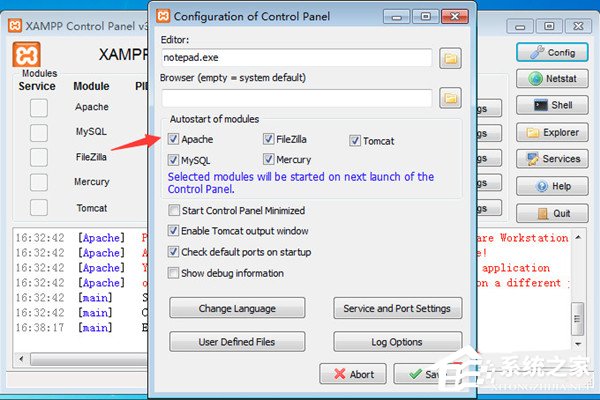Click the Tomcat service checkbox in main window
600x400 pixels.
coord(39,208)
